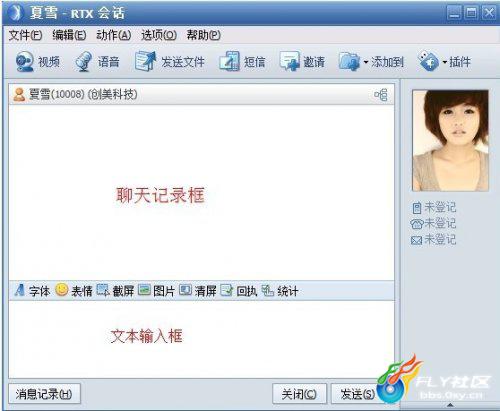Clear the chat screen with 清屏
Viewport: 500px width, 411px height.
click(198, 290)
